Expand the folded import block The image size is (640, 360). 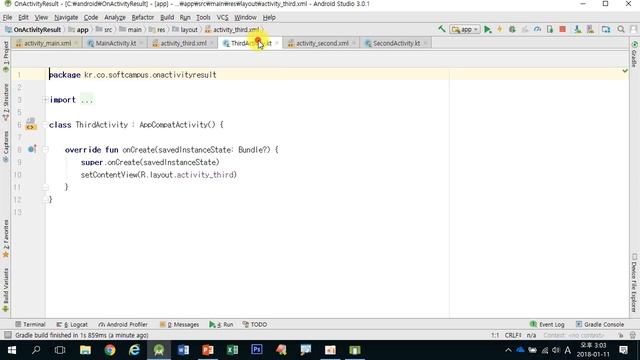click(45, 100)
